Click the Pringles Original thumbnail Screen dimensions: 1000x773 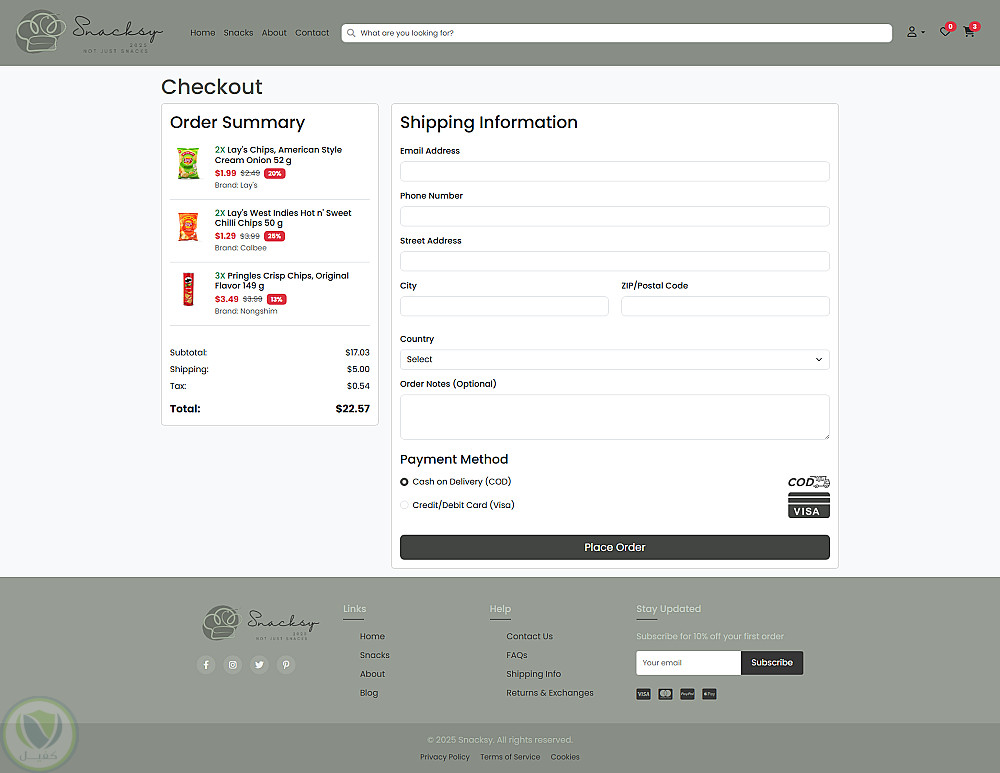coord(188,289)
